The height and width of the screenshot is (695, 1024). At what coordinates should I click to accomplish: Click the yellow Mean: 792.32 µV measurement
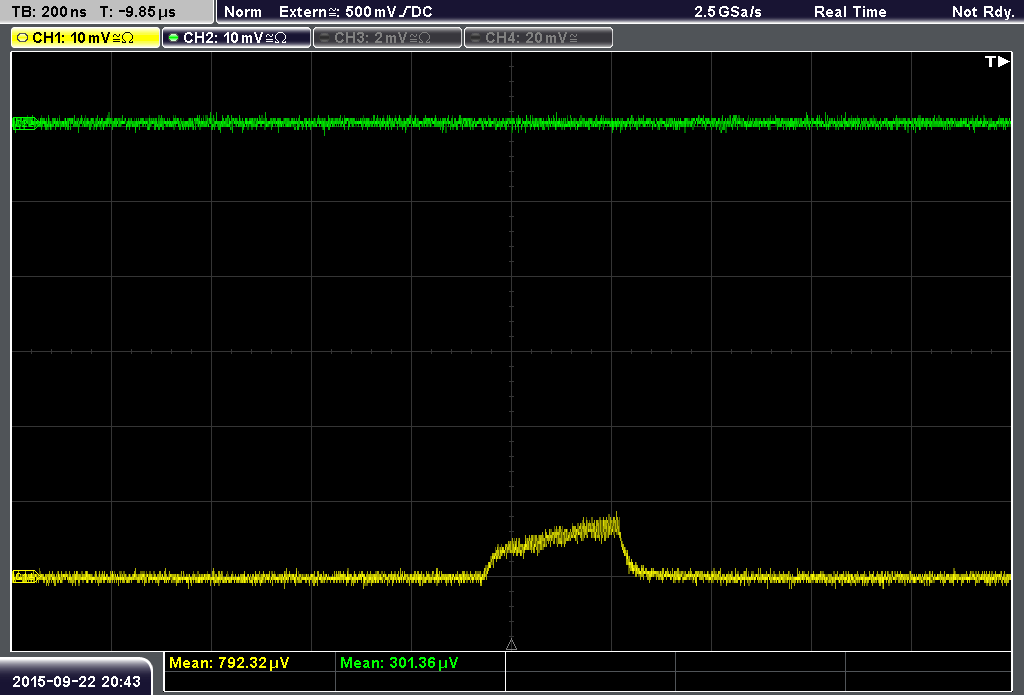[x=229, y=663]
